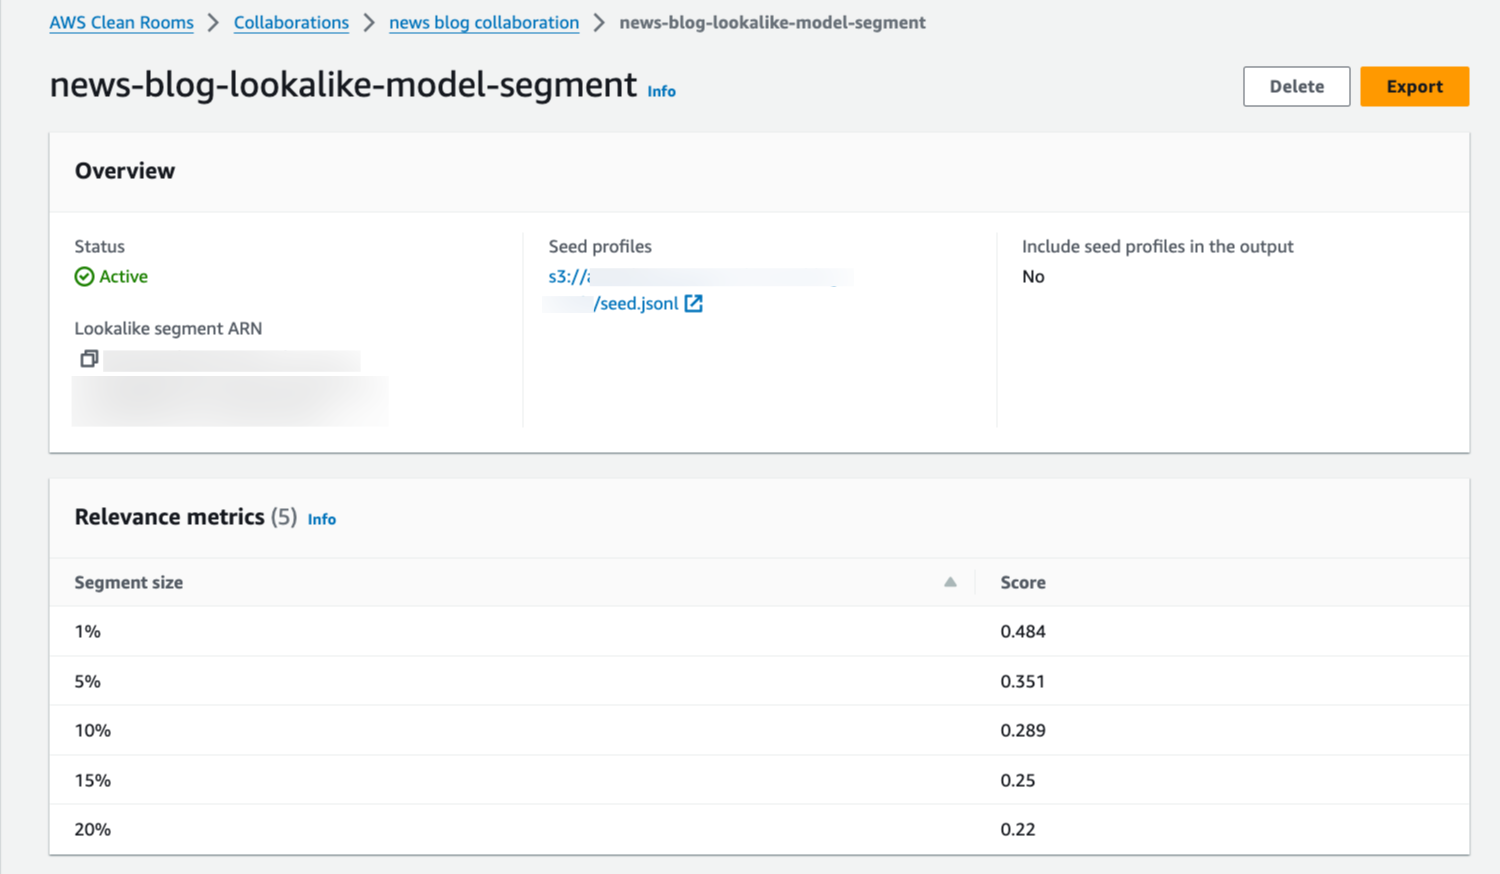Click the green Active status checkmark icon

(84, 277)
